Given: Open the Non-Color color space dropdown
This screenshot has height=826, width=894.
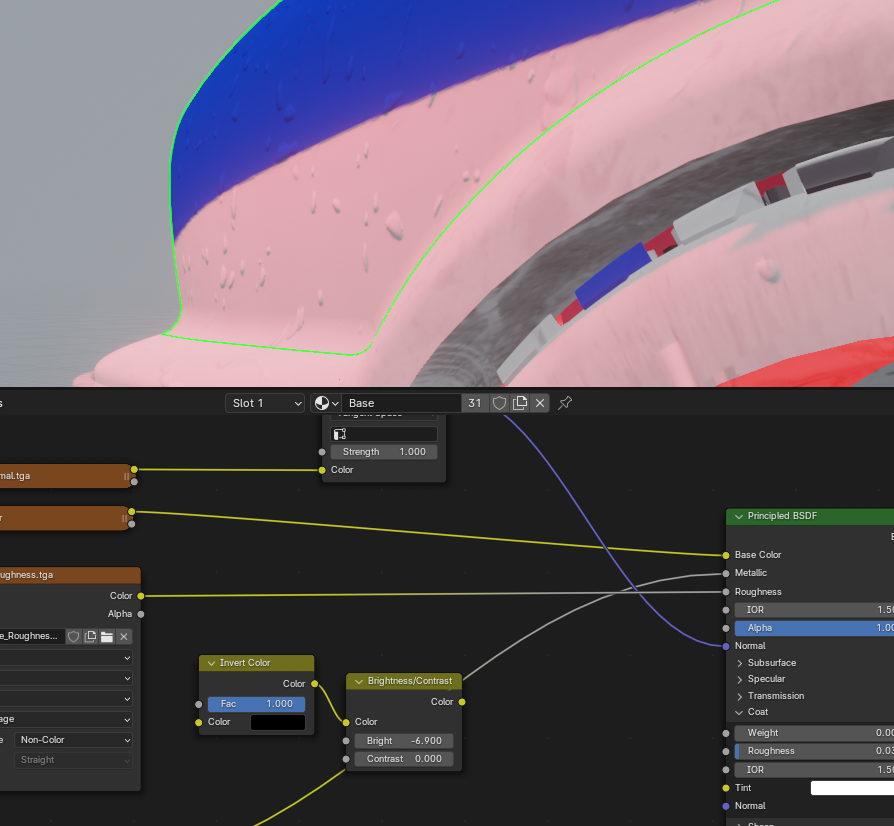Looking at the screenshot, I should (73, 740).
